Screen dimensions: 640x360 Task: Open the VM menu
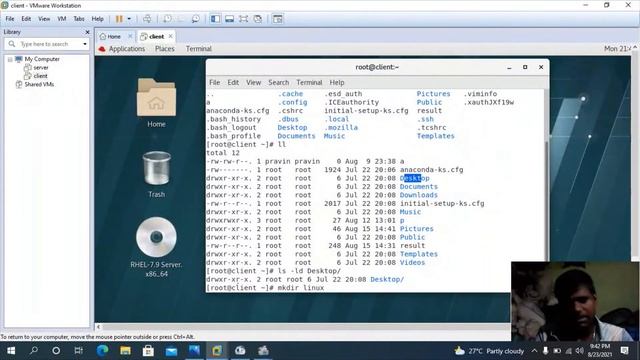[x=62, y=19]
